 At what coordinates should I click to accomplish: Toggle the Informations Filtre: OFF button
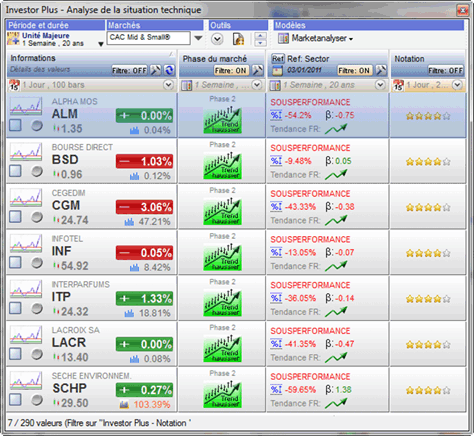coord(129,70)
